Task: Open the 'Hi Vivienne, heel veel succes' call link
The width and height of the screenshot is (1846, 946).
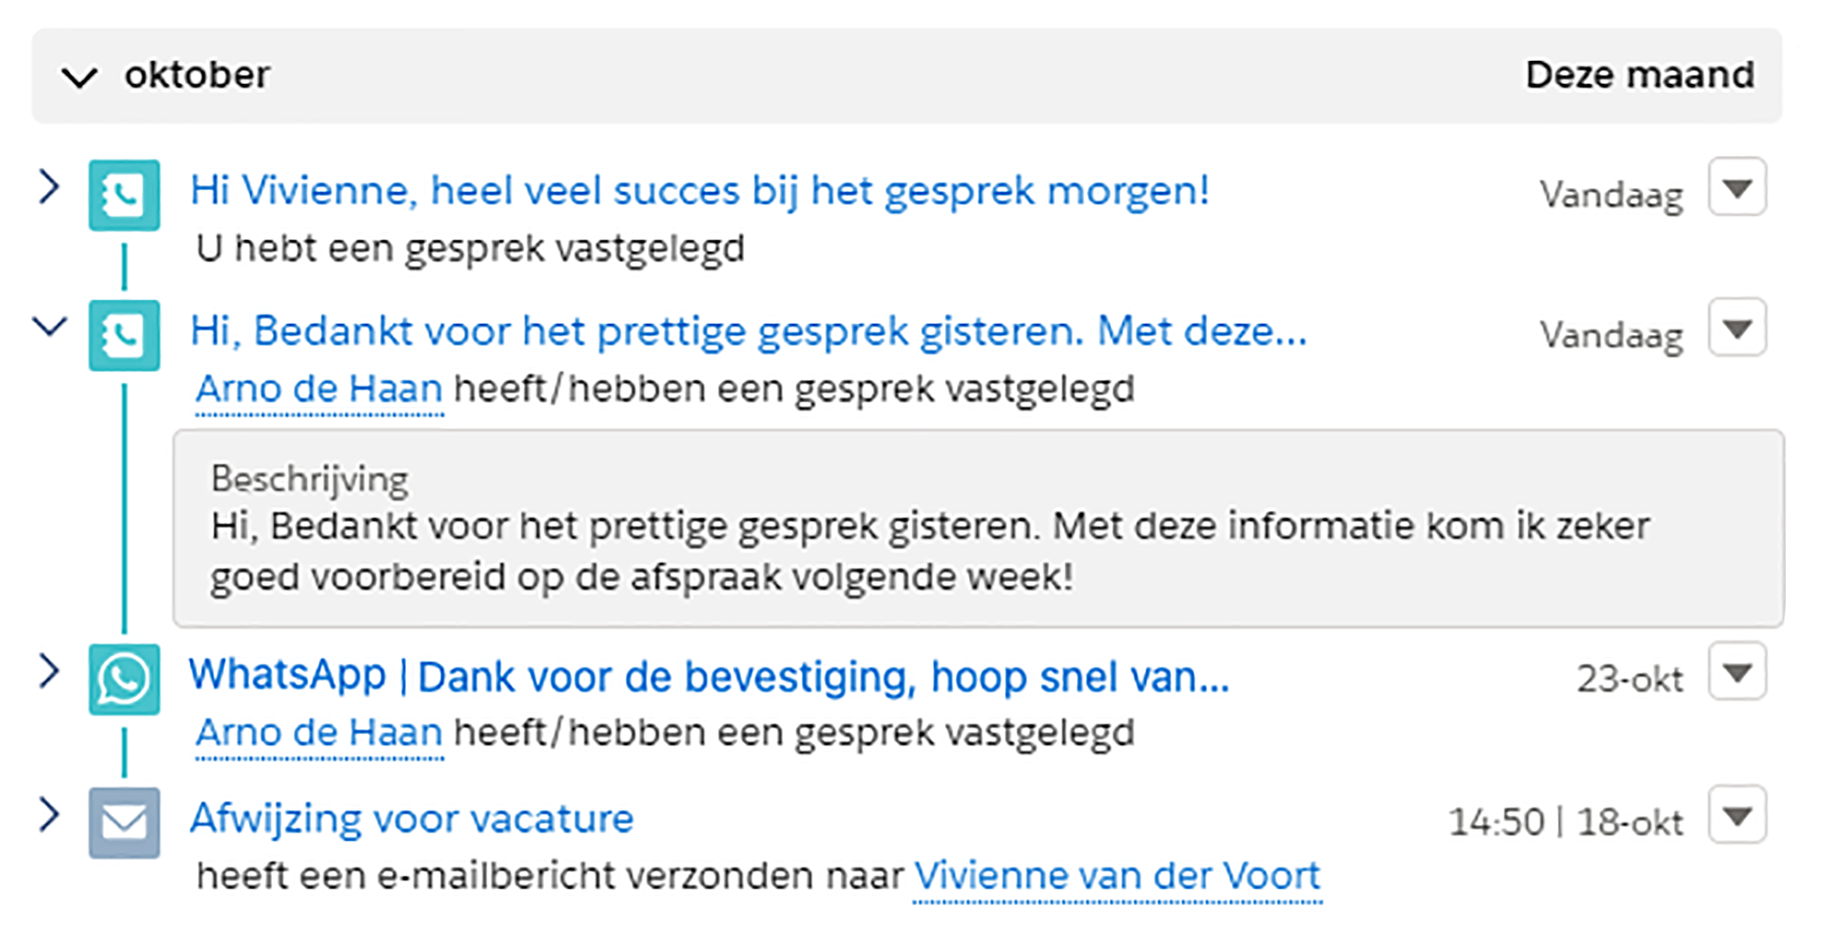Action: (x=699, y=190)
